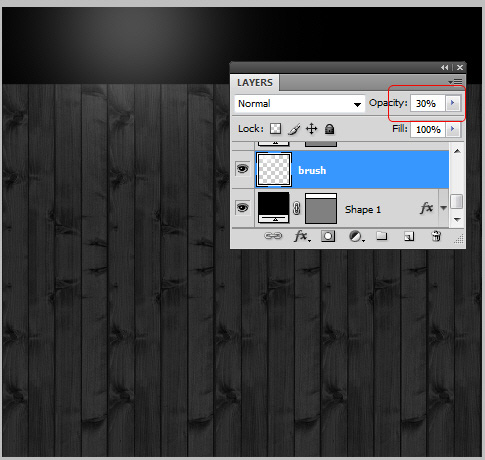This screenshot has height=460, width=485.
Task: Hide the brush layer
Action: click(242, 169)
